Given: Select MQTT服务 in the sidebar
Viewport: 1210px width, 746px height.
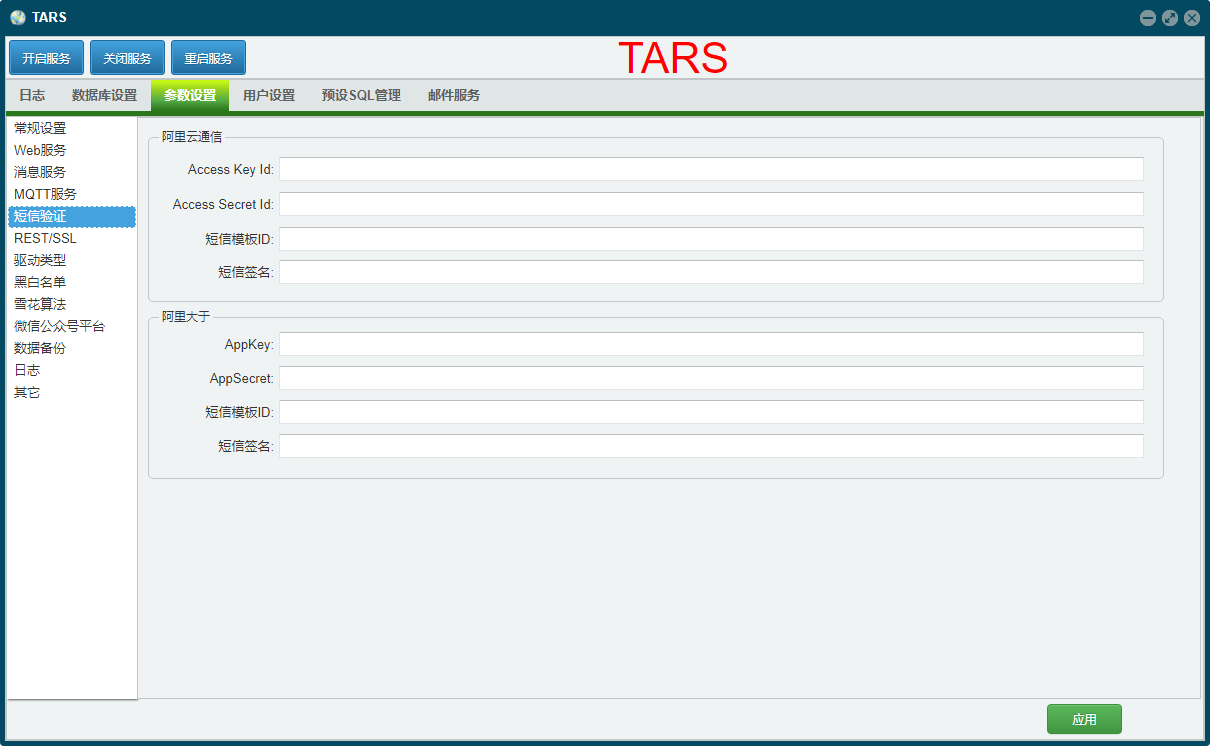Looking at the screenshot, I should pos(72,194).
